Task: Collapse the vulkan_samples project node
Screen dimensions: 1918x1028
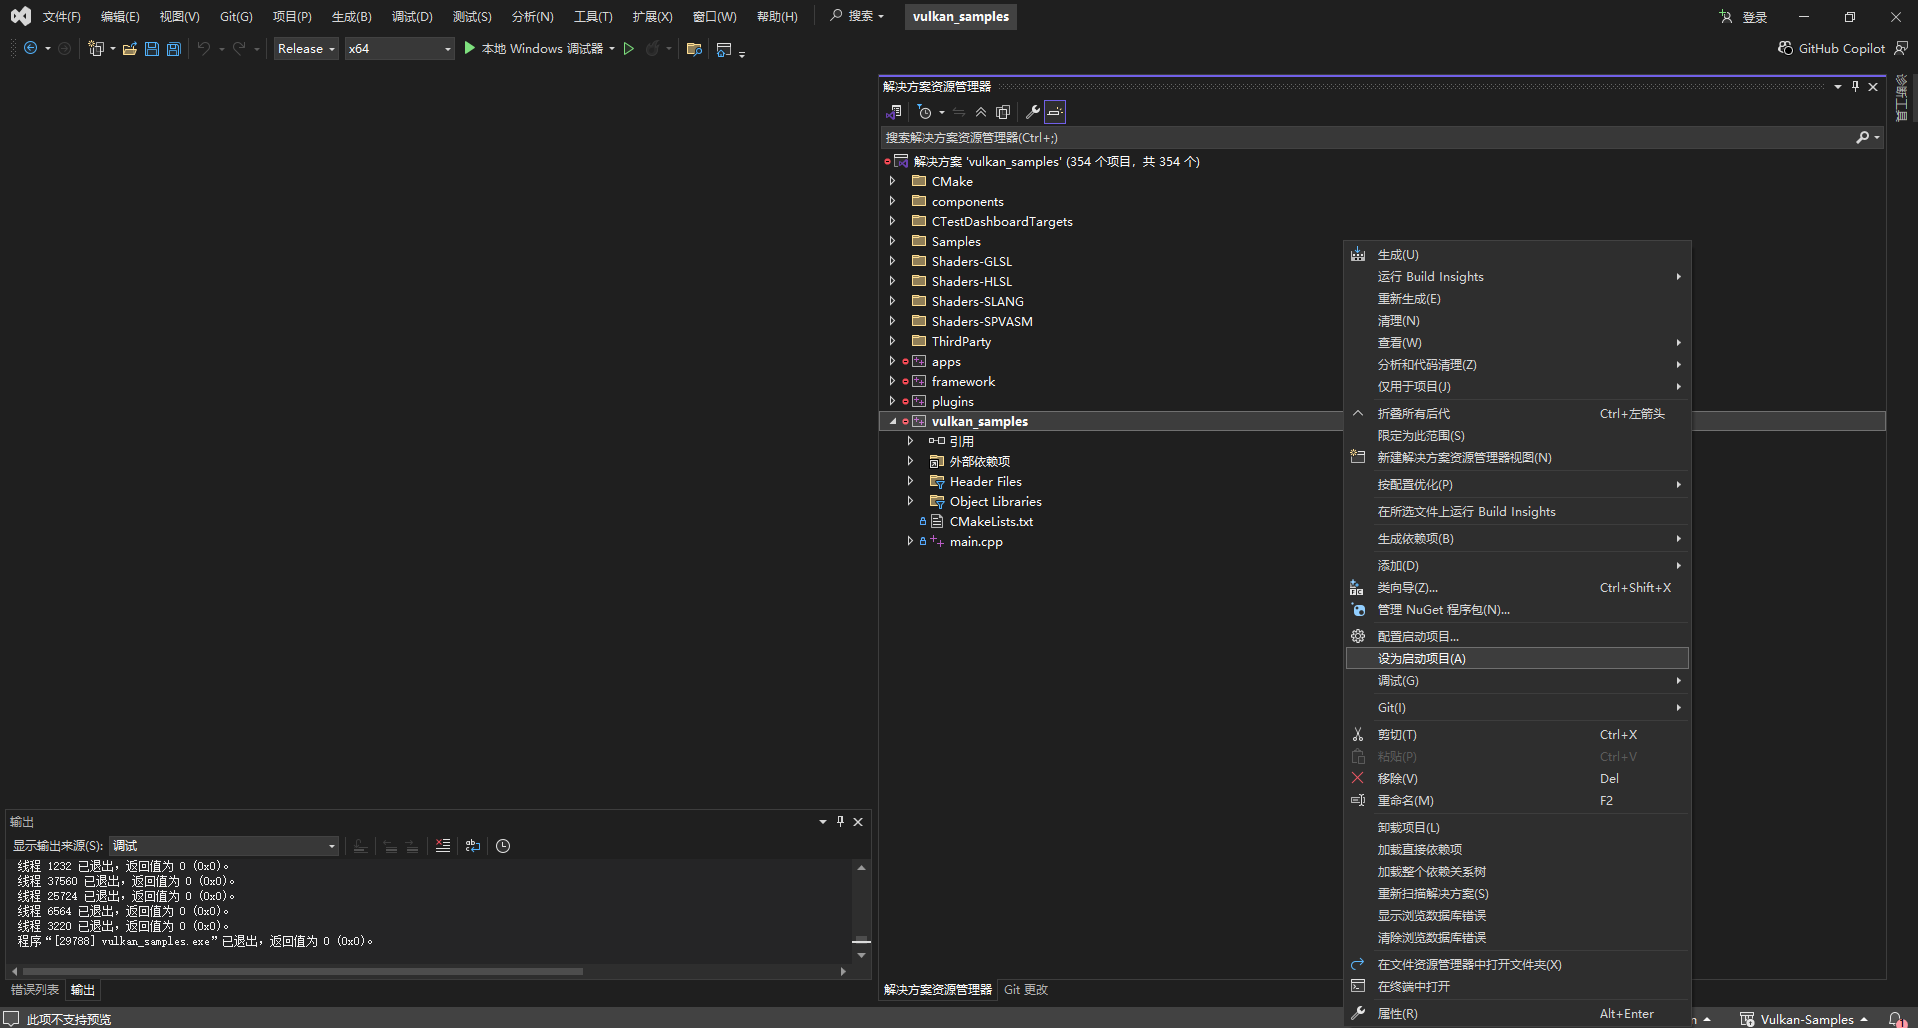Action: pos(892,421)
